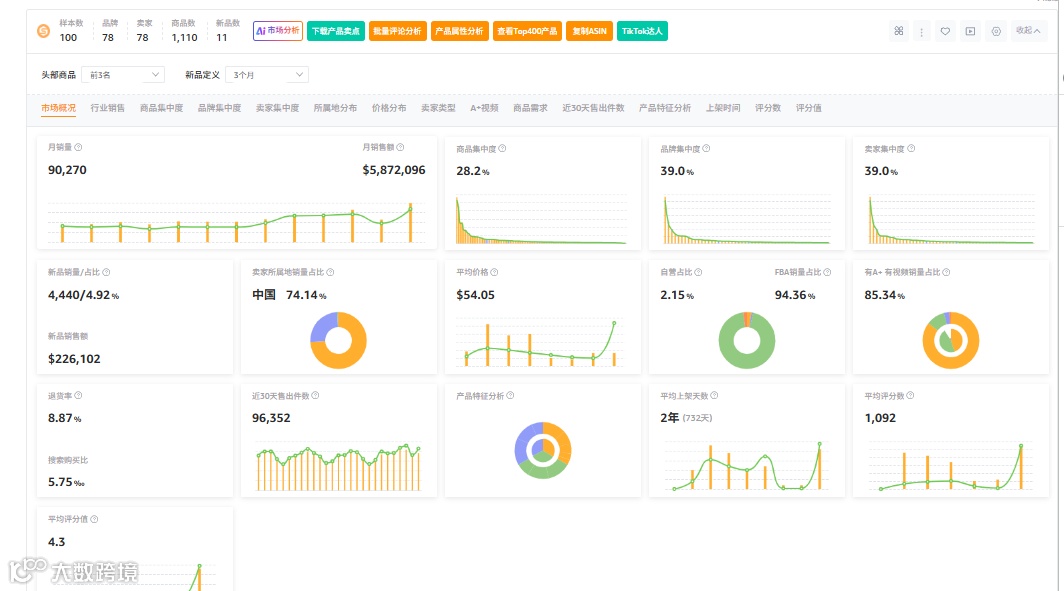Click help icon next to 平均评分数
Image resolution: width=1064 pixels, height=591 pixels.
(911, 396)
